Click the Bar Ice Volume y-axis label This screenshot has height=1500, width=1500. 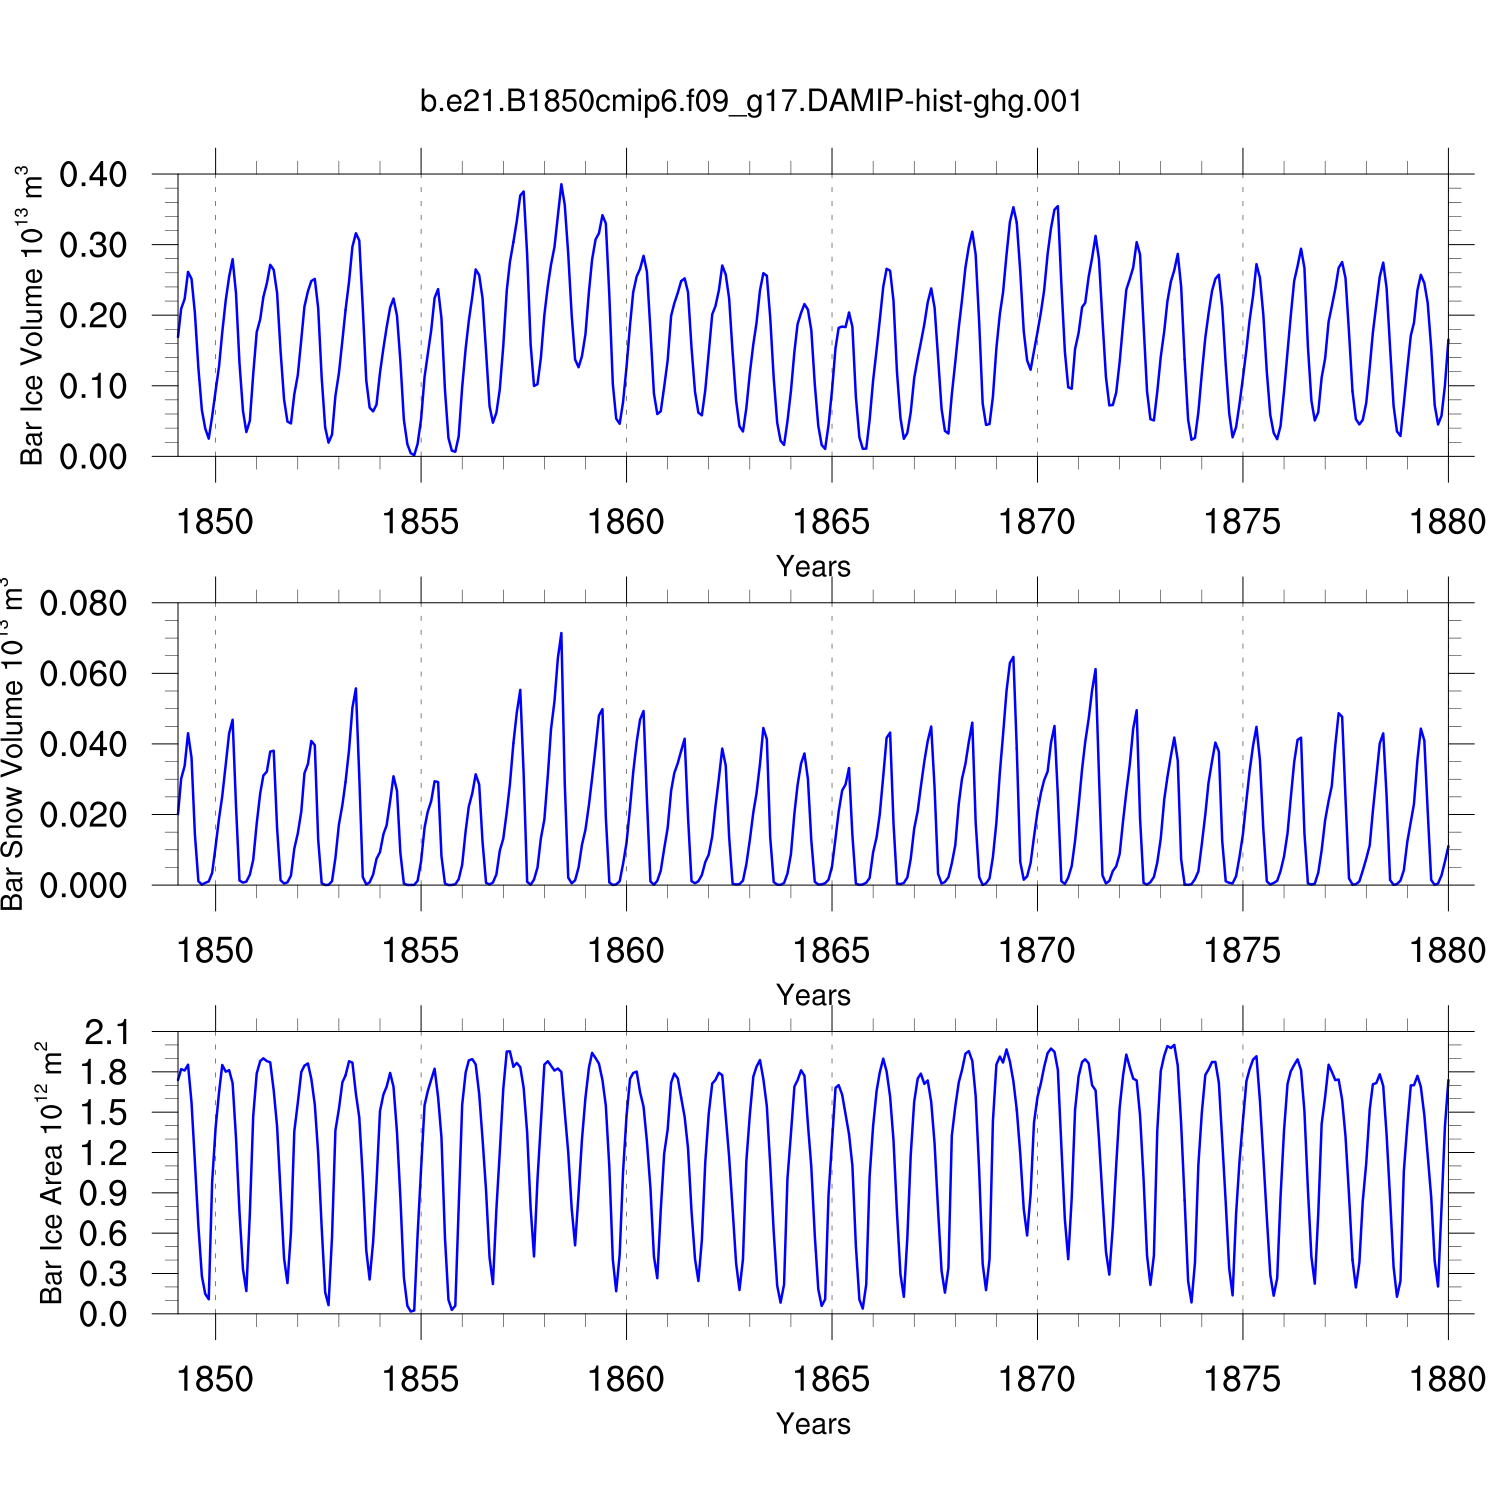pos(32,316)
